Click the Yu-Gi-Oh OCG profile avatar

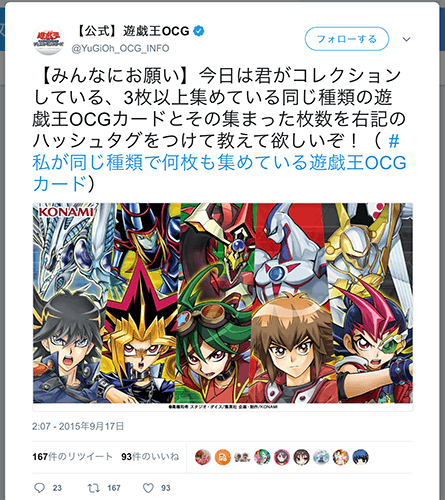pyautogui.click(x=48, y=40)
